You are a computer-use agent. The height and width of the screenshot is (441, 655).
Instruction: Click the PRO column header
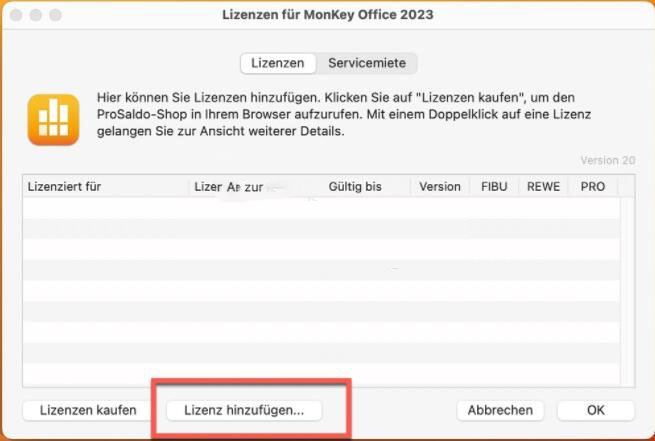tap(592, 187)
